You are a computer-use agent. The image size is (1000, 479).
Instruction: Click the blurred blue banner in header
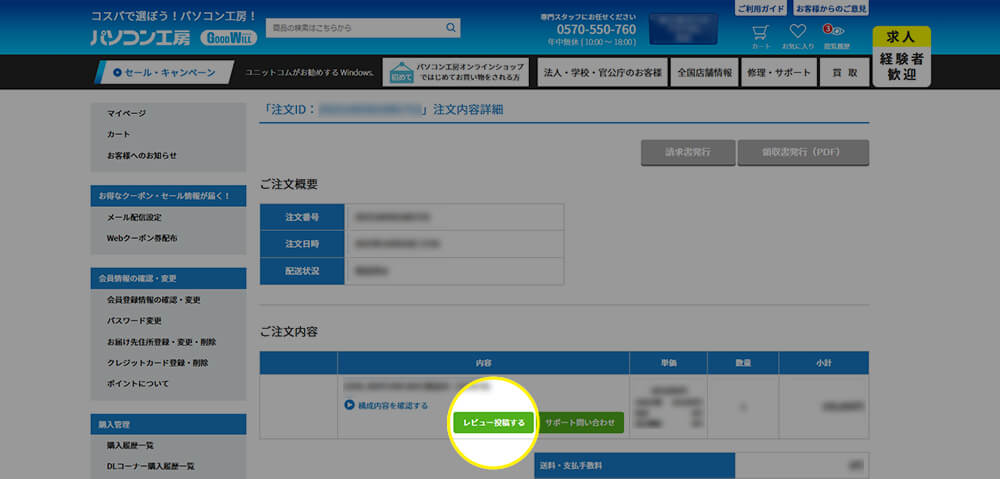tap(684, 29)
